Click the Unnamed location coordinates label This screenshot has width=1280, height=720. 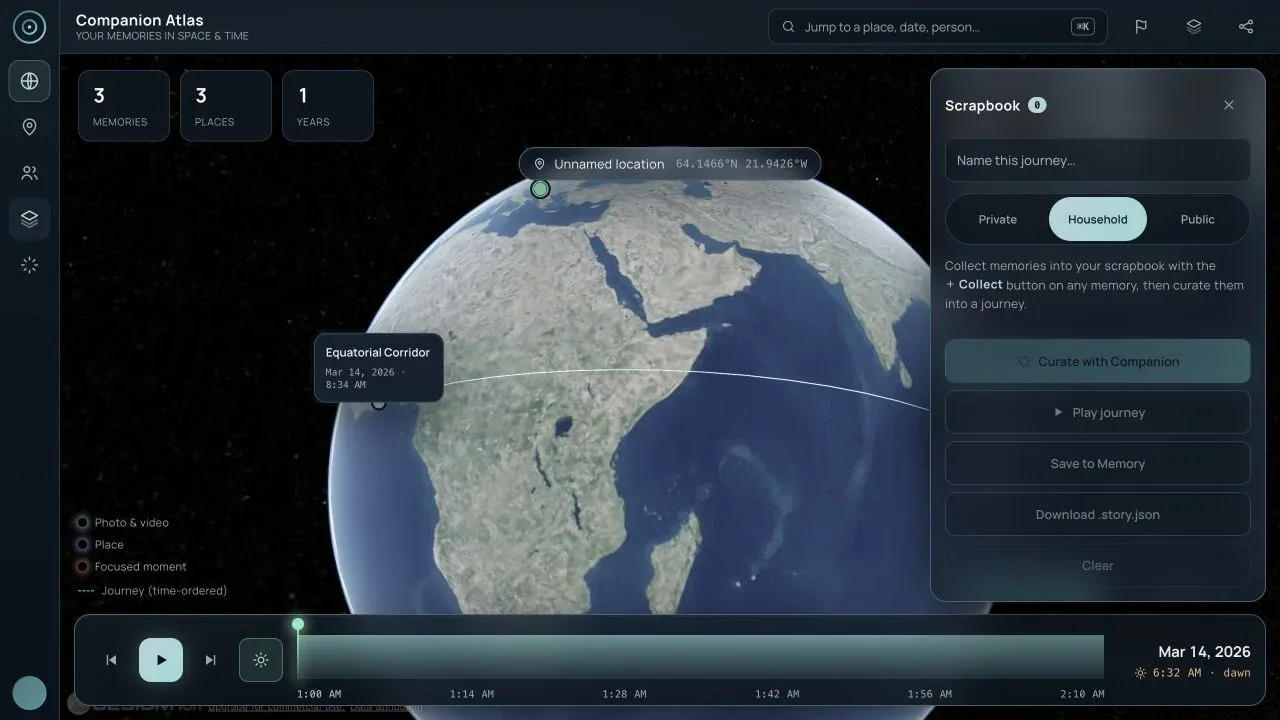click(670, 164)
